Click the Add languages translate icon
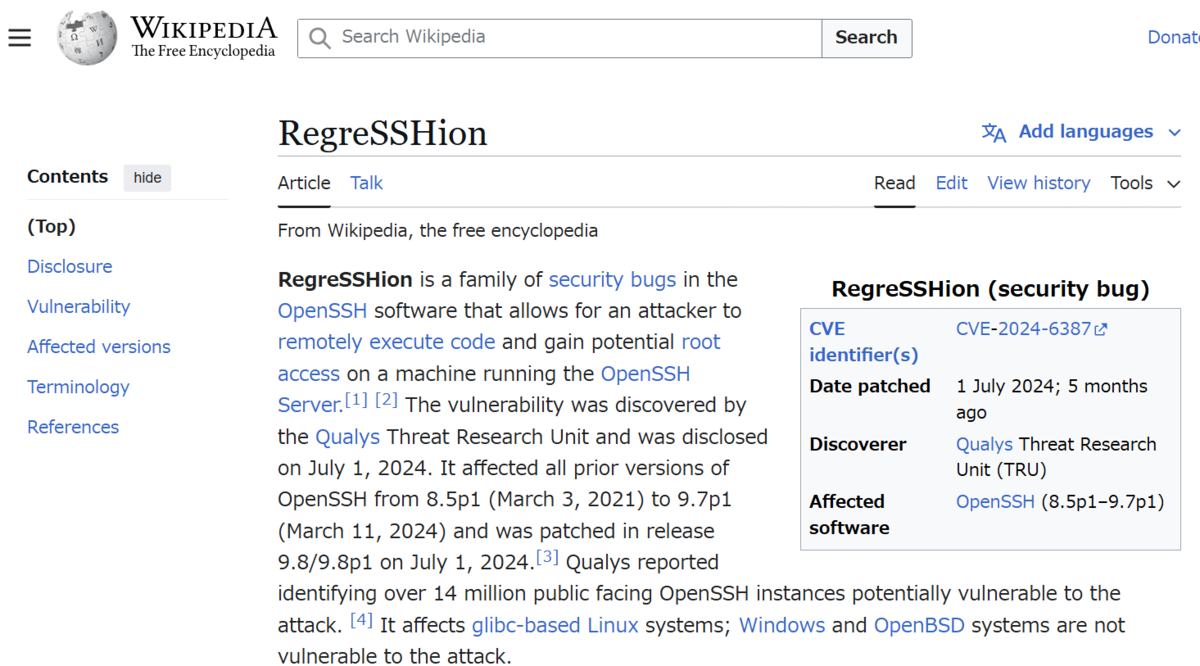This screenshot has width=1200, height=666. point(994,133)
